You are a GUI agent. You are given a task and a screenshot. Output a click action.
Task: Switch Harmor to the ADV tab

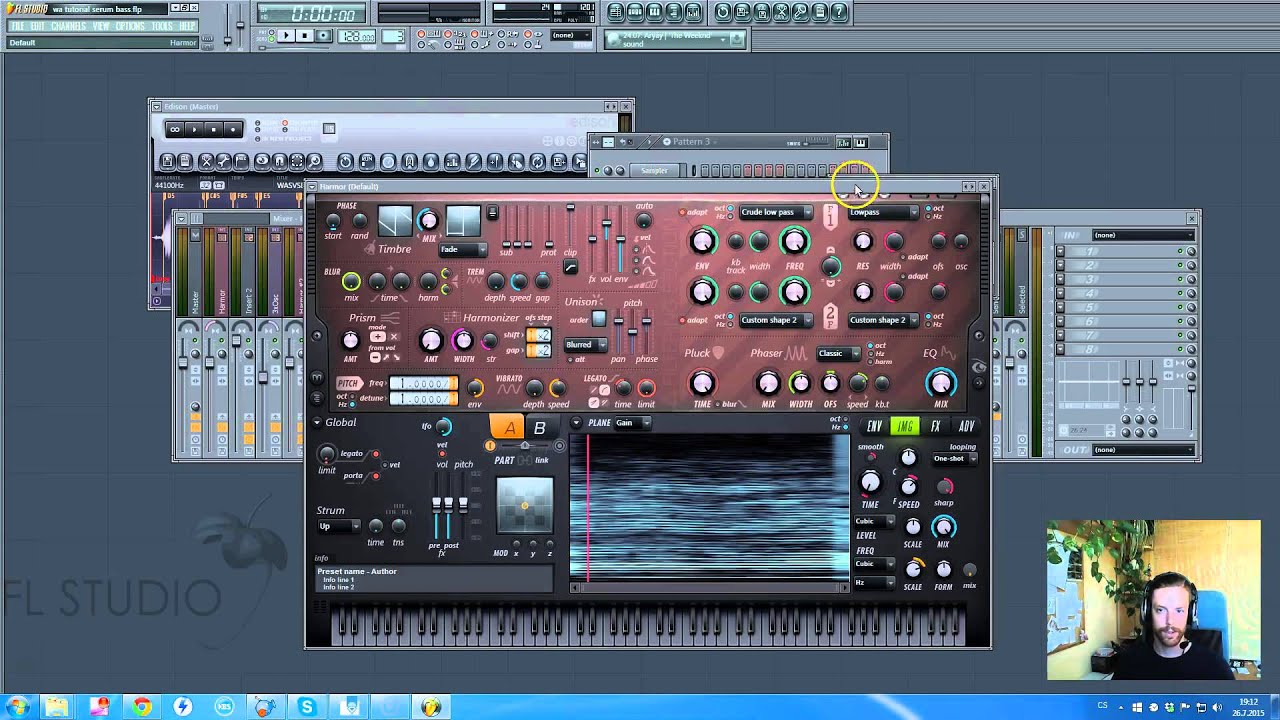(966, 426)
